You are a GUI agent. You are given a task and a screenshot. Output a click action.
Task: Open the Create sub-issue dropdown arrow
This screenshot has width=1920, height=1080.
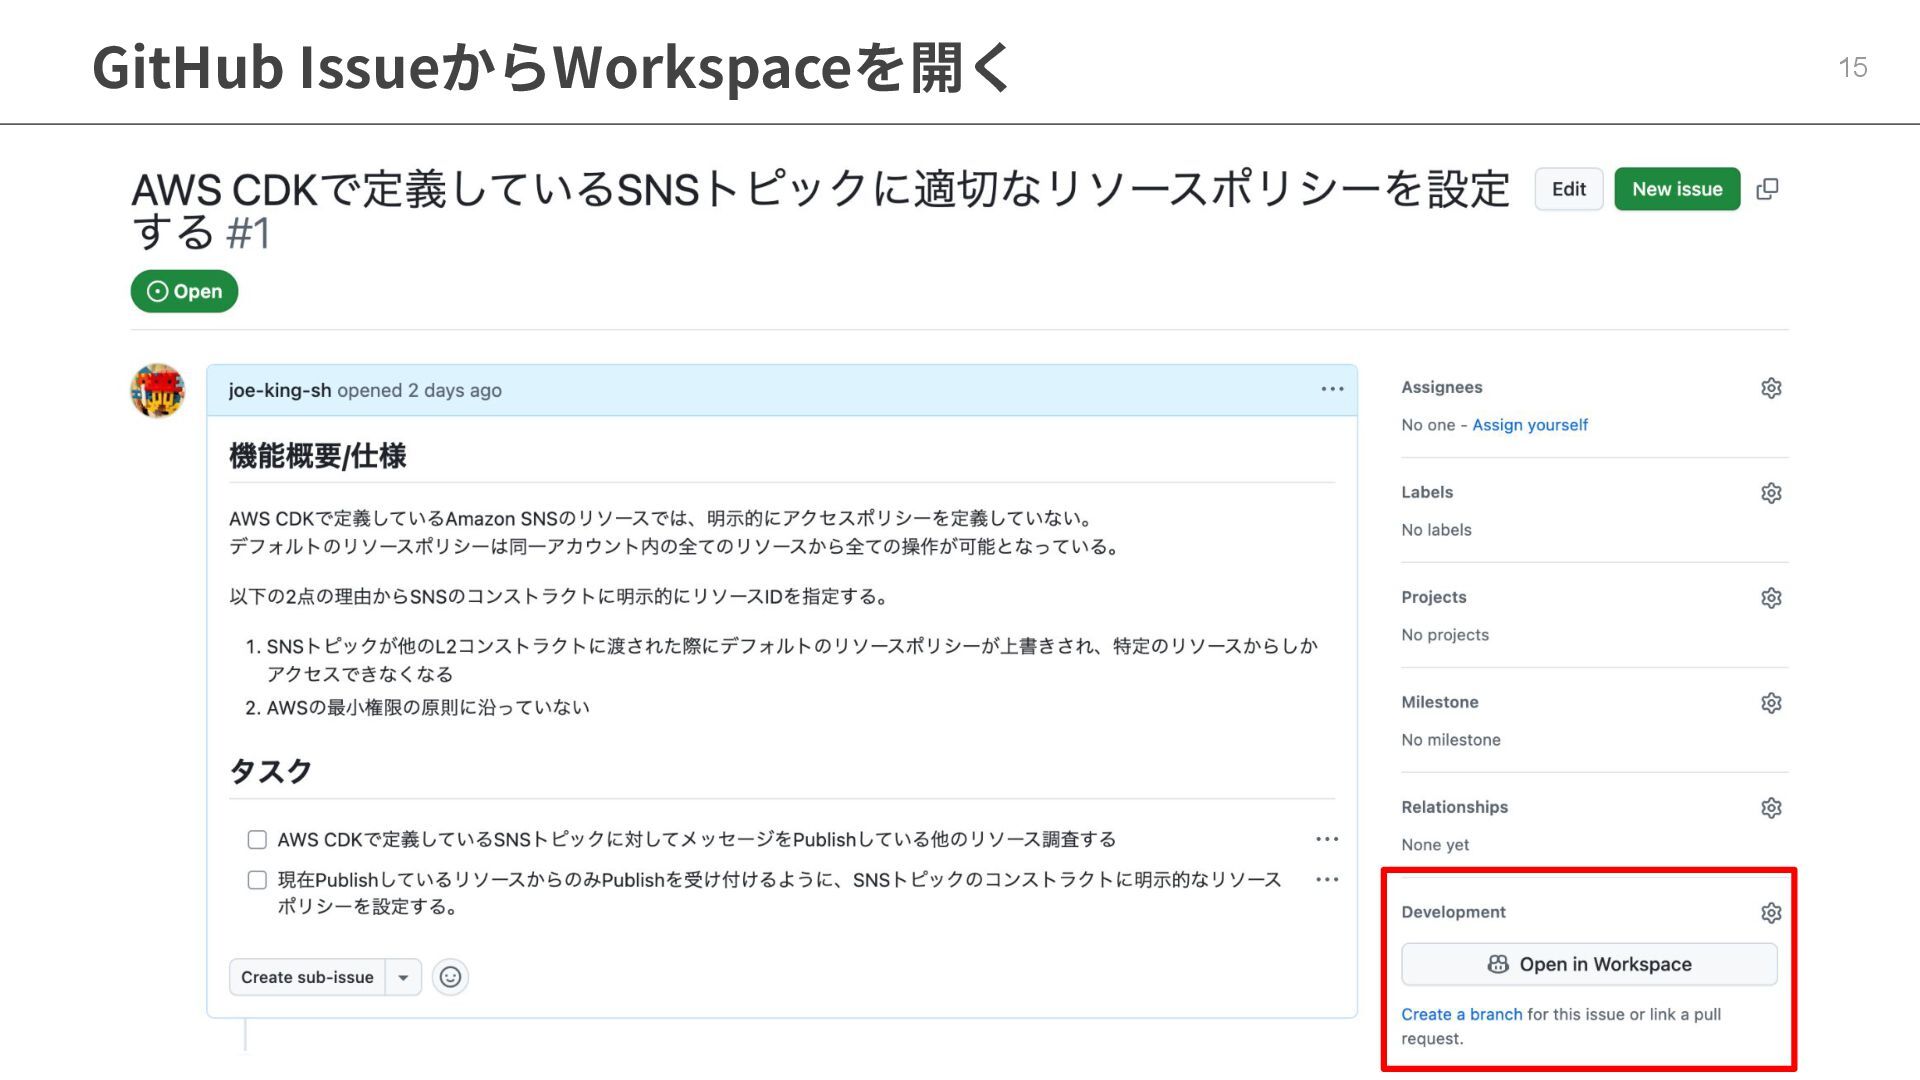[x=403, y=977]
